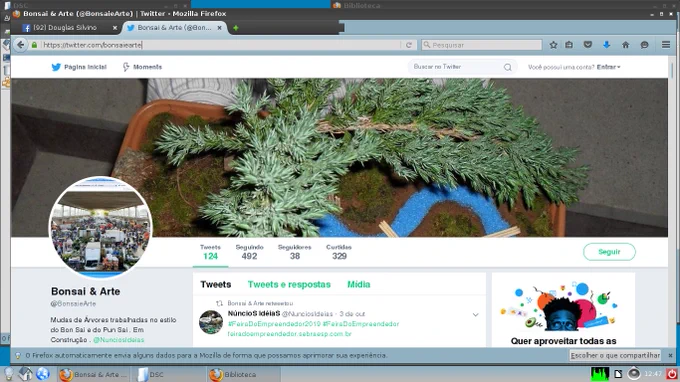The width and height of the screenshot is (680, 382).
Task: Select the Tweets 124 counter
Action: click(x=210, y=252)
